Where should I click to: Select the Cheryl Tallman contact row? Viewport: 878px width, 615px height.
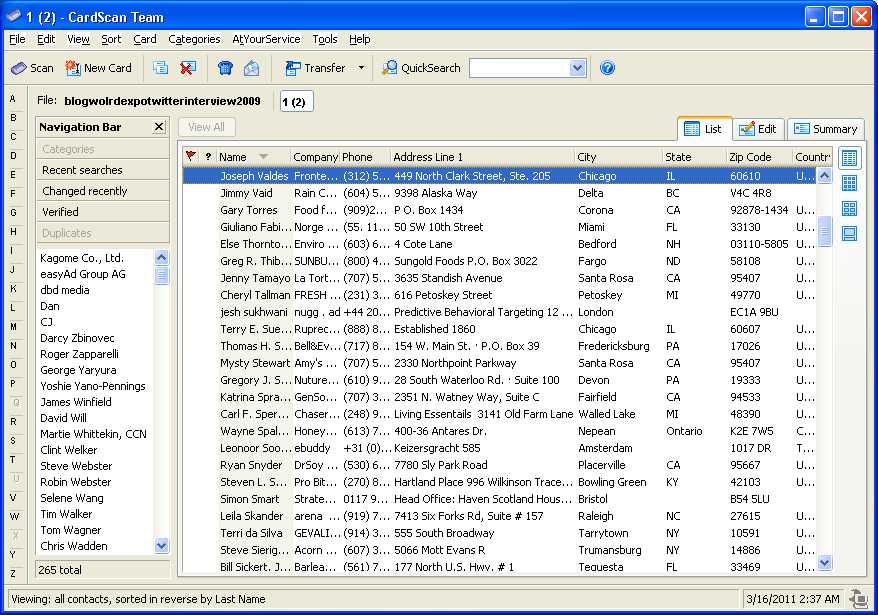point(499,295)
